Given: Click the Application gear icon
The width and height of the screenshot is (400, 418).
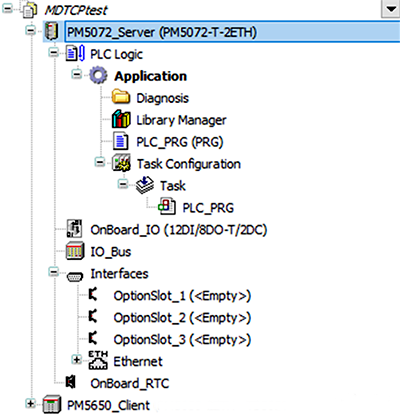Looking at the screenshot, I should coord(98,75).
